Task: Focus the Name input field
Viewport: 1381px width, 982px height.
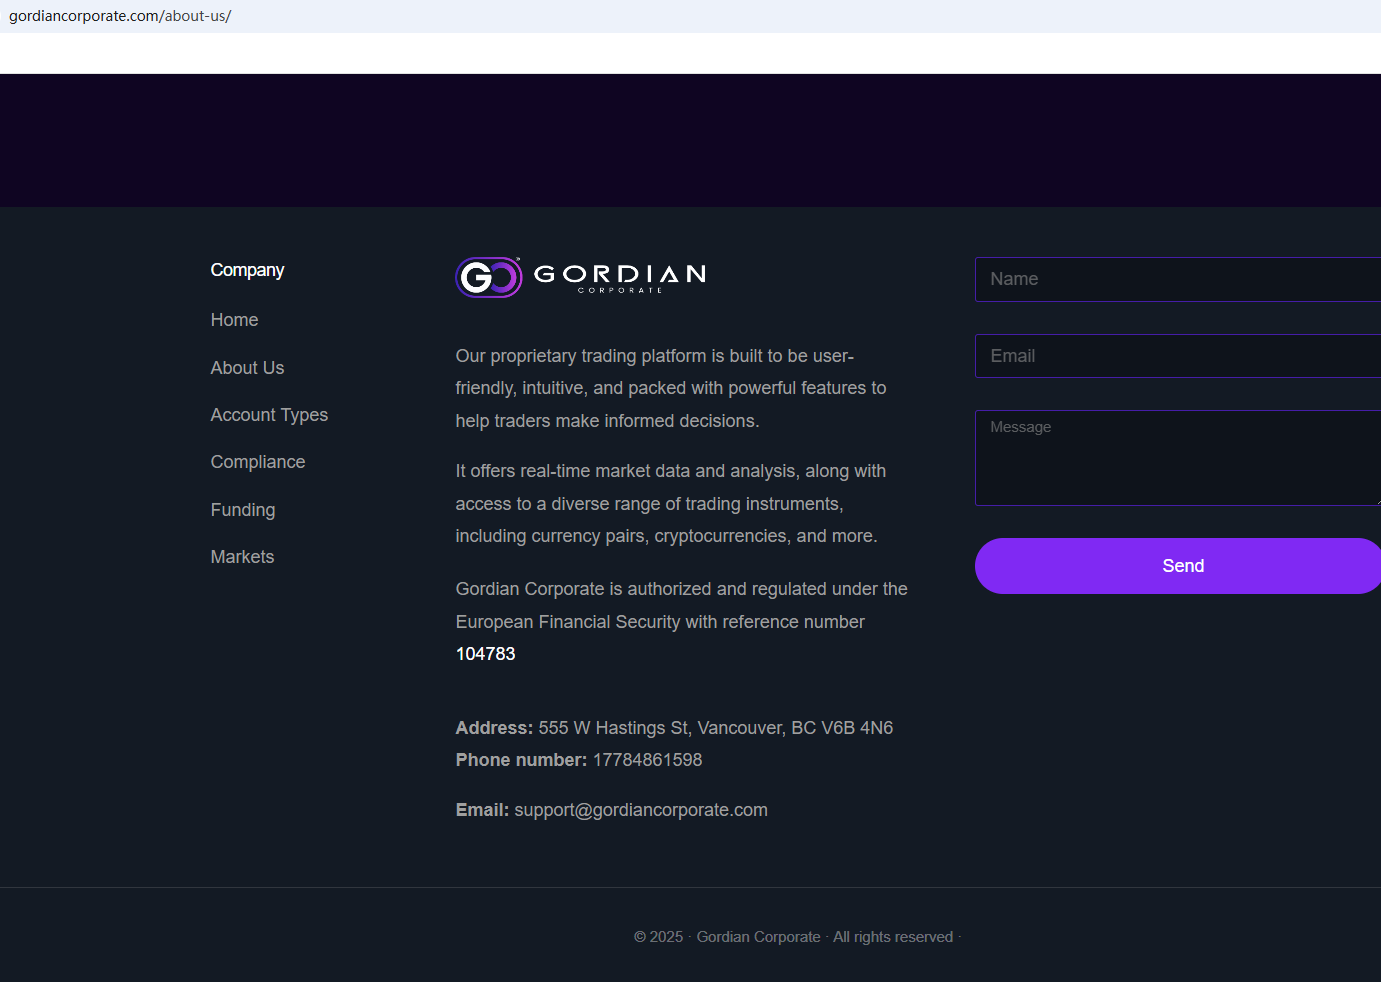Action: click(1178, 279)
